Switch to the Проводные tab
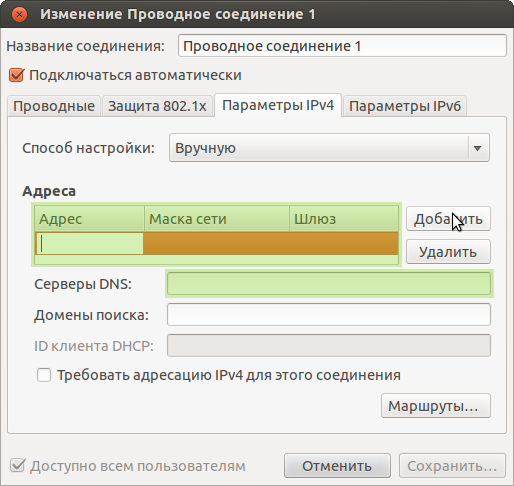Viewport: 514px width, 486px height. tap(54, 106)
